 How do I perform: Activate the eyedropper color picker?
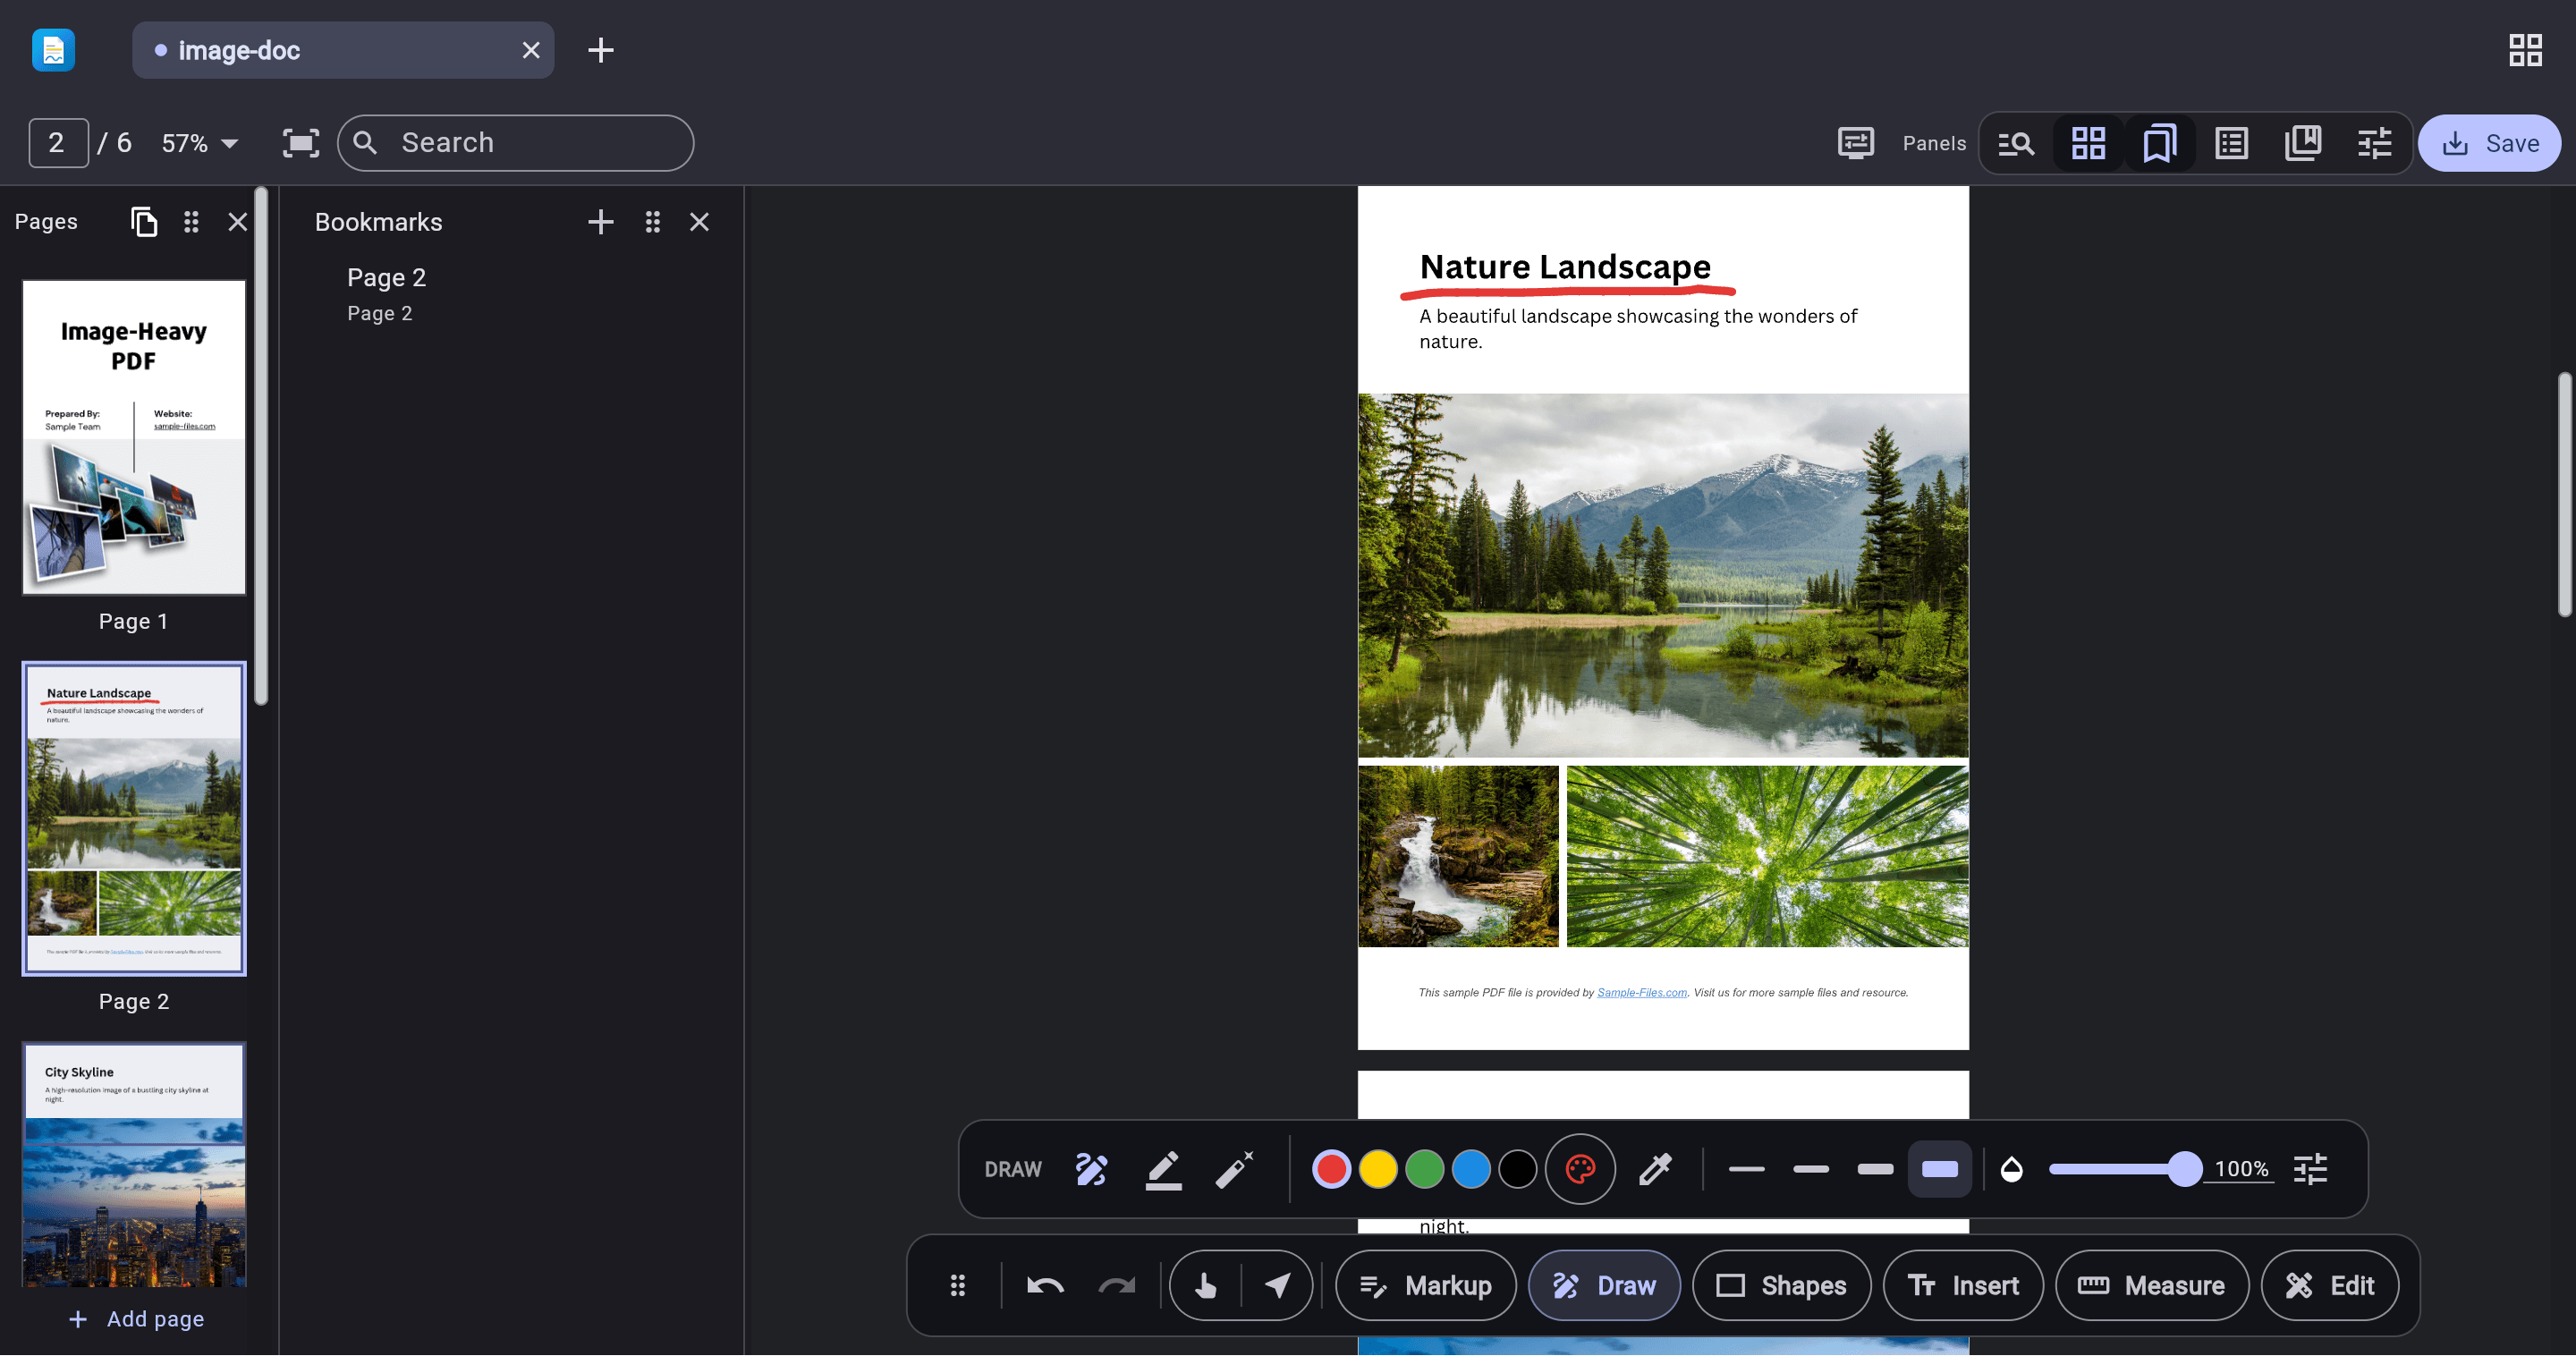pyautogui.click(x=1655, y=1169)
